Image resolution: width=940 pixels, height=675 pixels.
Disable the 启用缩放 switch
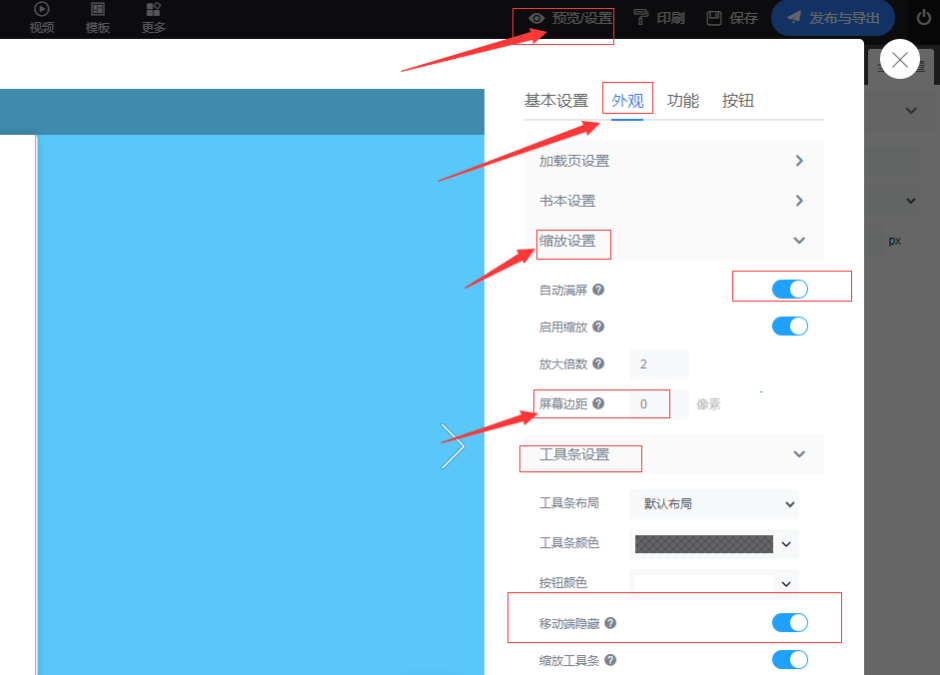[789, 326]
